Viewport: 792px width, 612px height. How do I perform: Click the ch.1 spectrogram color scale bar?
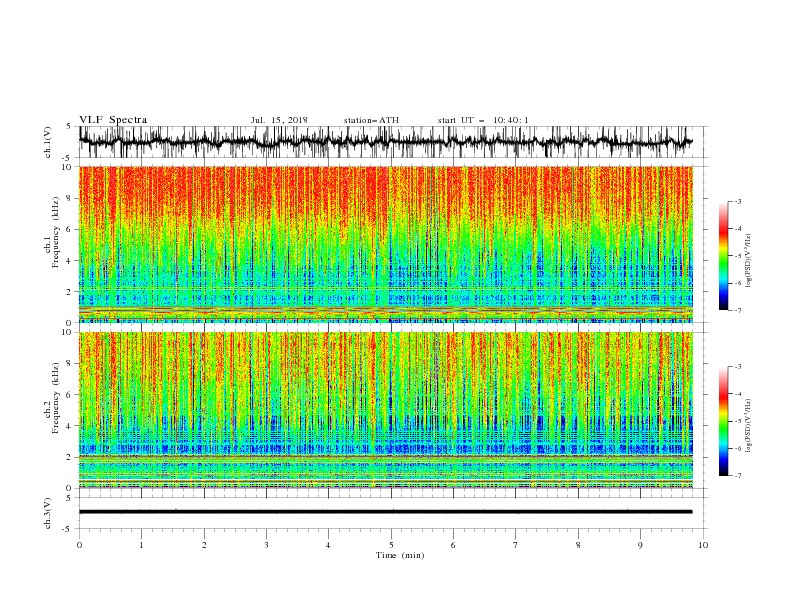point(723,256)
